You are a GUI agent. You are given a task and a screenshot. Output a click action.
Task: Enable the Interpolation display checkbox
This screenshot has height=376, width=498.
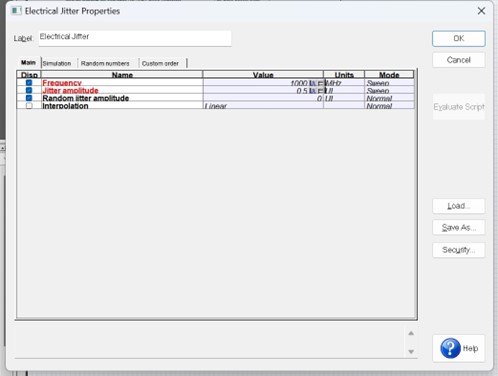[29, 106]
